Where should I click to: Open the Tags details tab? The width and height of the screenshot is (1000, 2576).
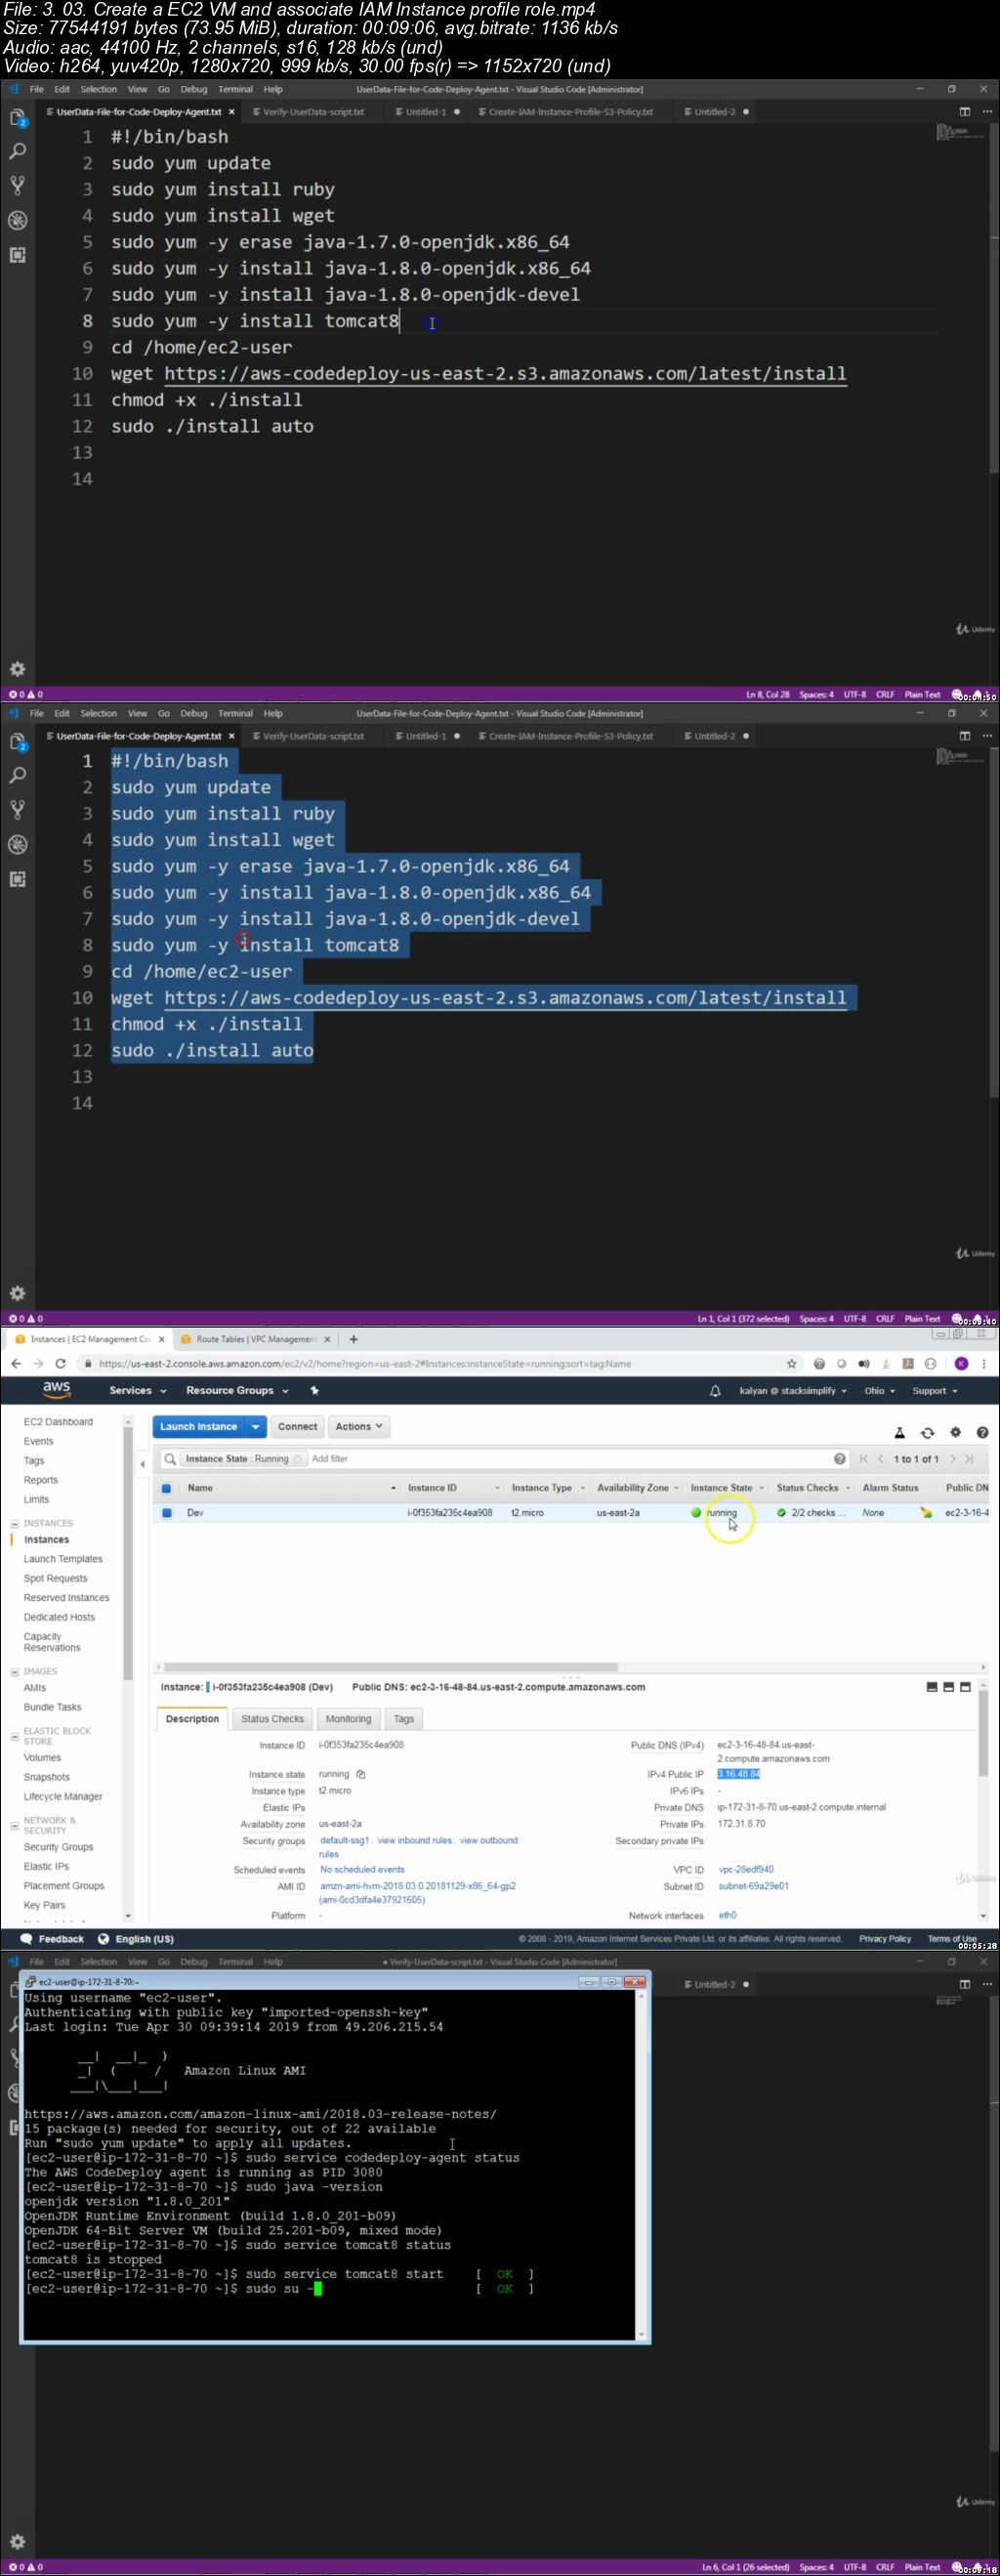click(x=404, y=1719)
